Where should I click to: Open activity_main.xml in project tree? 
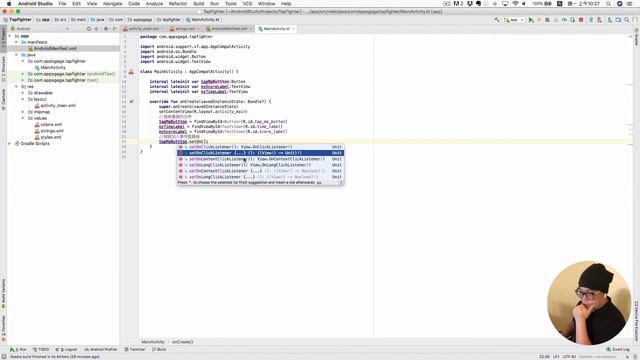[x=58, y=105]
